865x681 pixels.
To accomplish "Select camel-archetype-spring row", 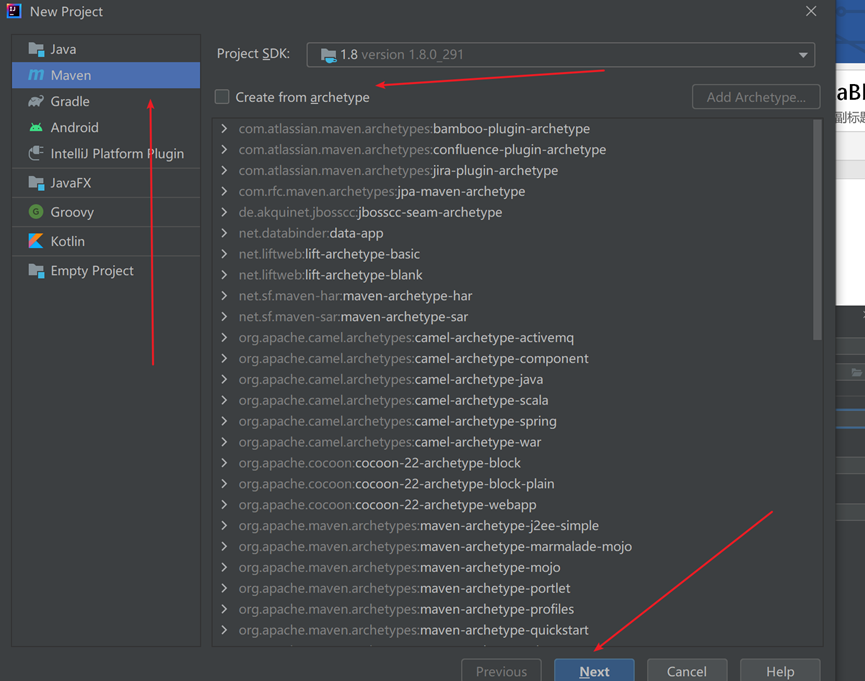I will pyautogui.click(x=513, y=421).
